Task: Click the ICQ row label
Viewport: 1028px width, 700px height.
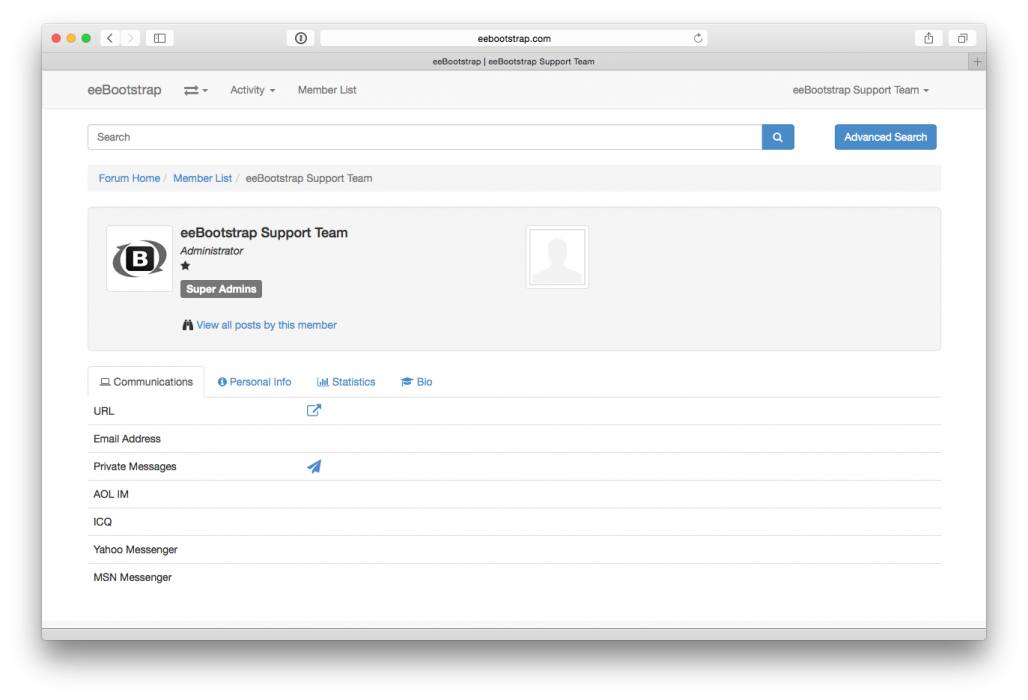Action: tap(103, 522)
